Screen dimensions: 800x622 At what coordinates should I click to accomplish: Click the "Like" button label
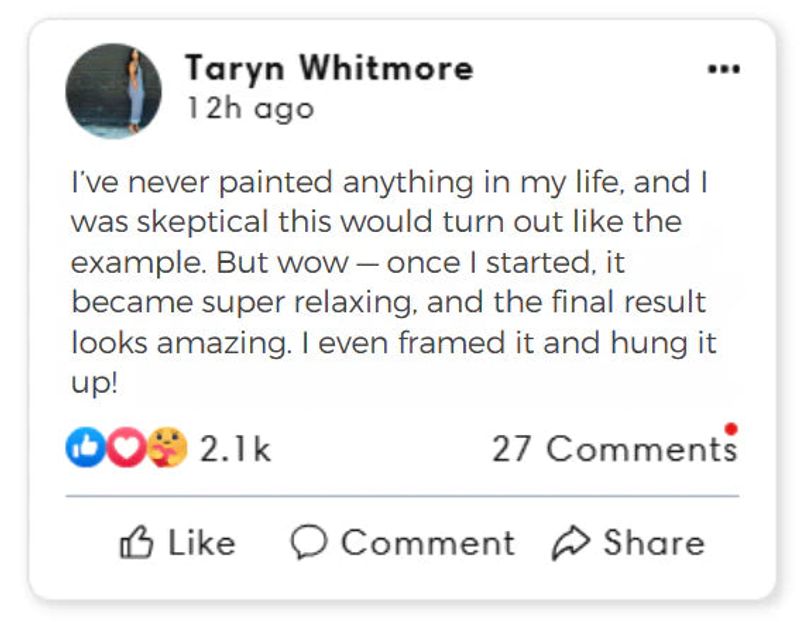coord(202,542)
